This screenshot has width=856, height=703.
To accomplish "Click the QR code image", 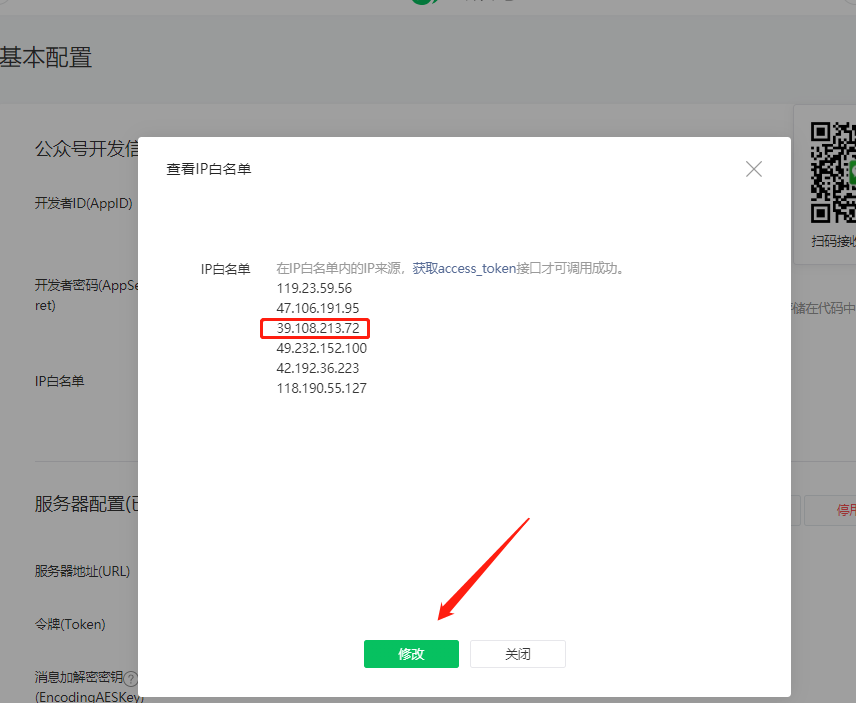I will (x=833, y=172).
